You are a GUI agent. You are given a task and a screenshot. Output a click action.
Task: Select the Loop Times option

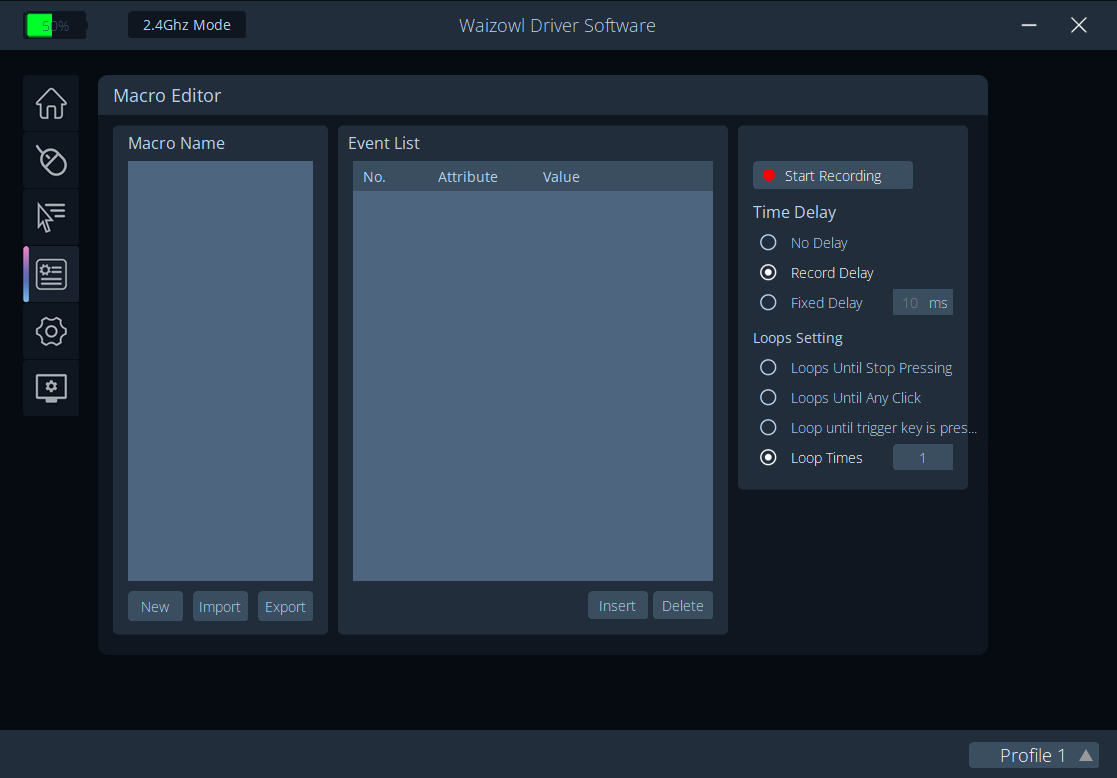(811, 457)
